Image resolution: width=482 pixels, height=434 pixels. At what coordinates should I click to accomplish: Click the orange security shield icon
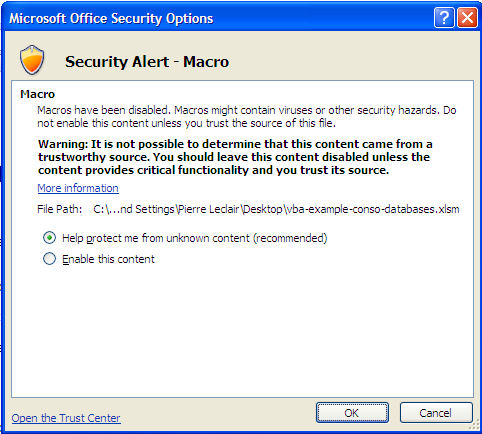32,60
